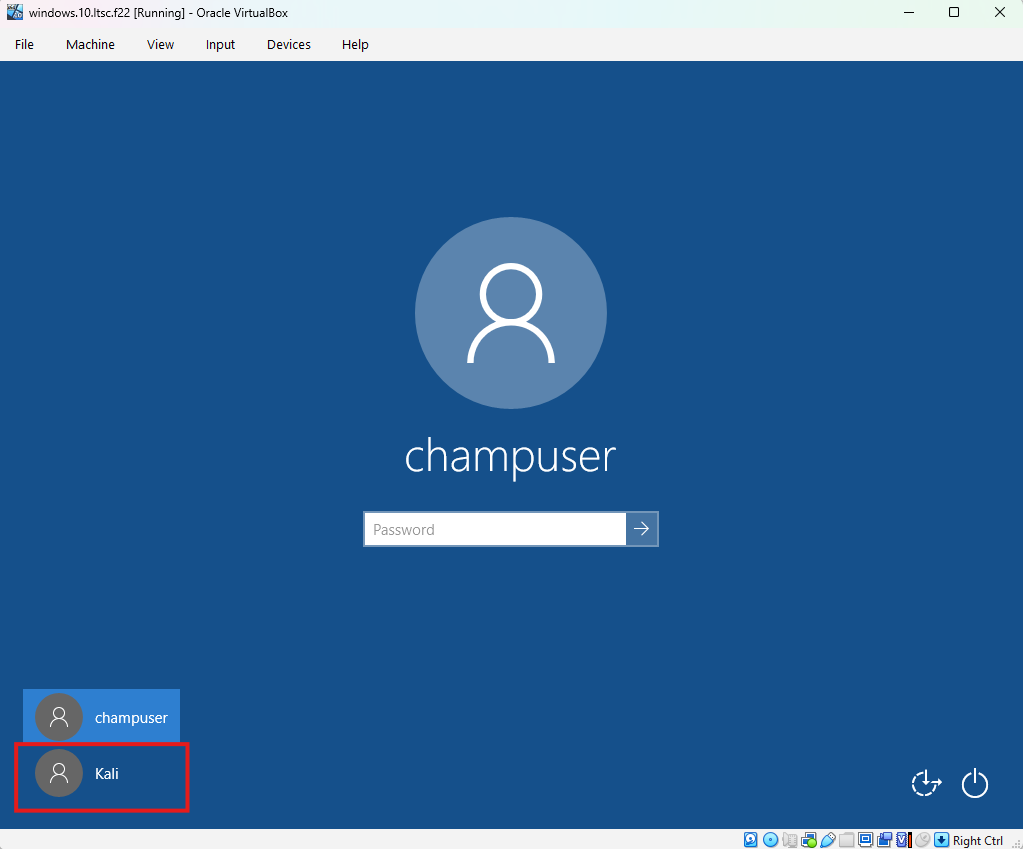1023x849 pixels.
Task: Click the keyboard capture arrow icon
Action: point(941,840)
